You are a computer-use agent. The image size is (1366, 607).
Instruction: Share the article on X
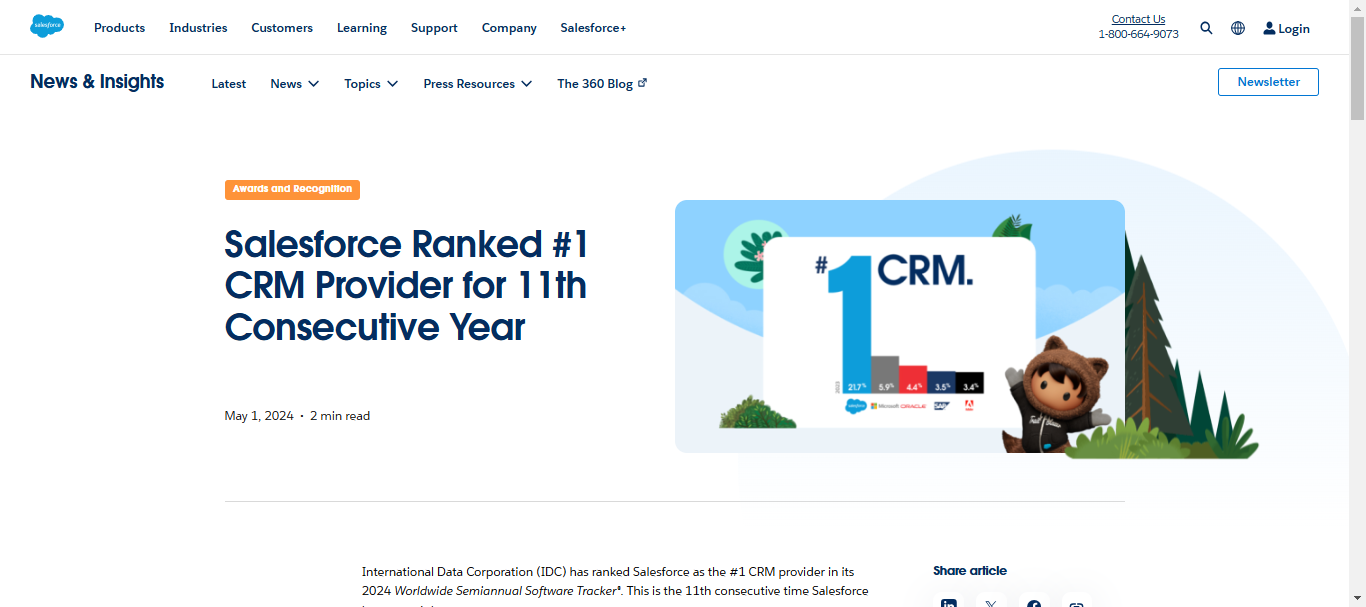[990, 602]
